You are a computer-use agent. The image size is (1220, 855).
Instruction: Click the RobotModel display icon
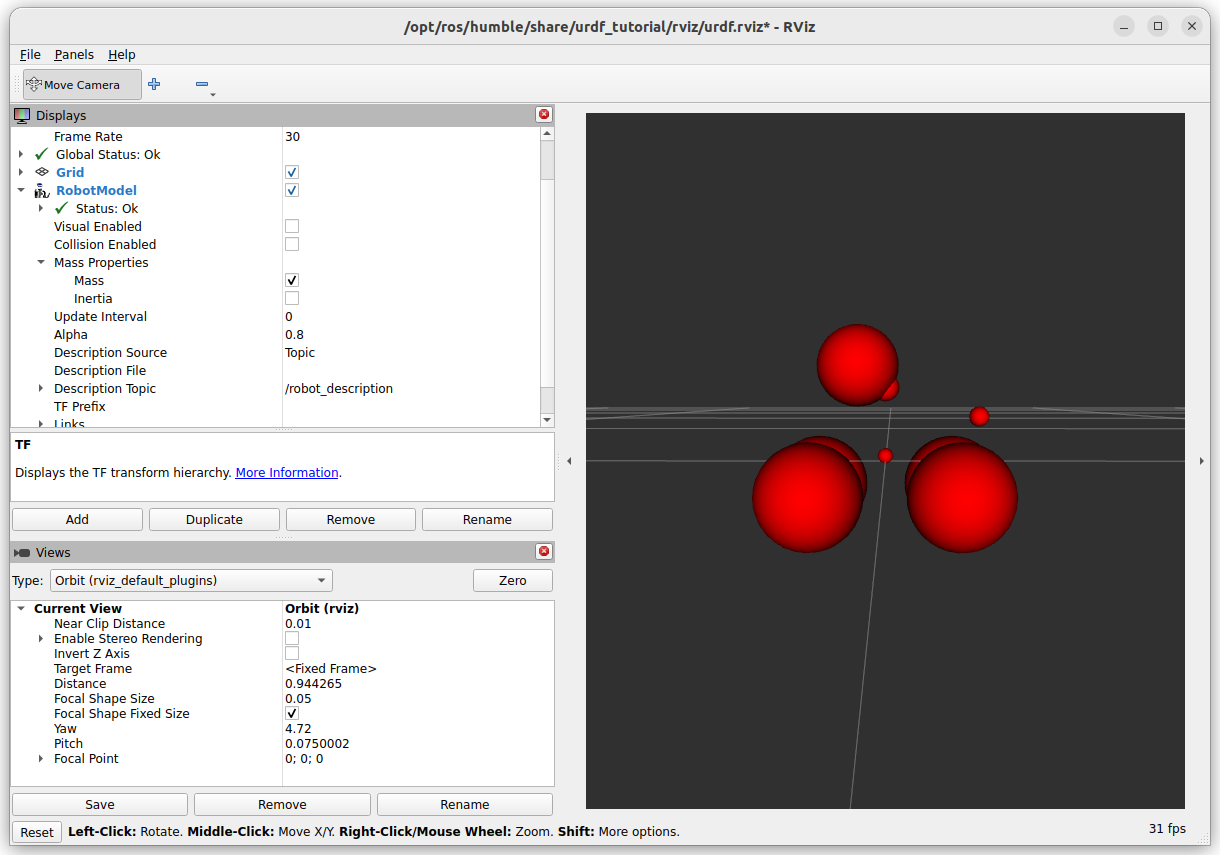(41, 191)
